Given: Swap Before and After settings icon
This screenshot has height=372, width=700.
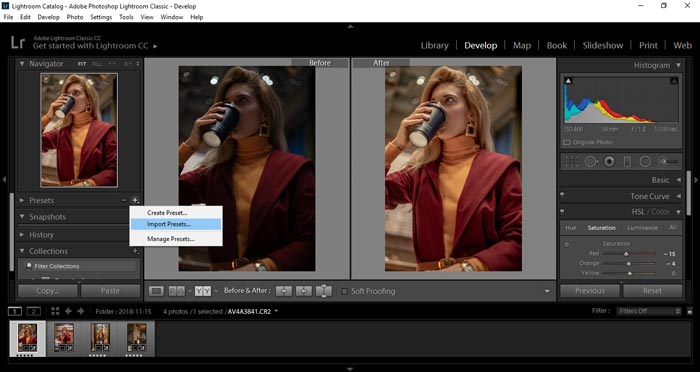Looking at the screenshot, I should 324,291.
